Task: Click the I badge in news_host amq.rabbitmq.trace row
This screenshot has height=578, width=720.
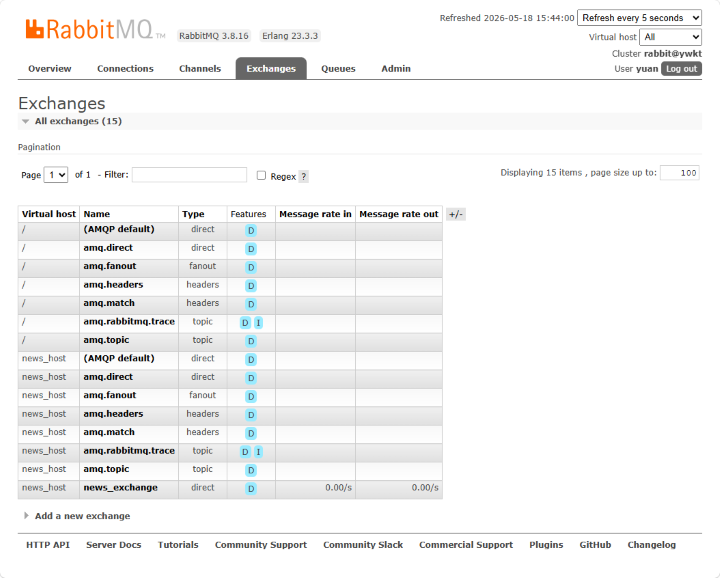Action: point(259,452)
